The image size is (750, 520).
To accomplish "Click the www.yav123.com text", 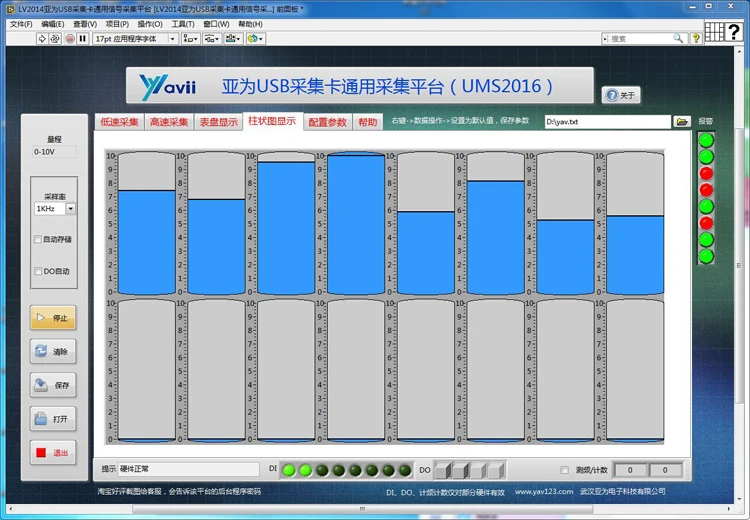I will tap(544, 491).
